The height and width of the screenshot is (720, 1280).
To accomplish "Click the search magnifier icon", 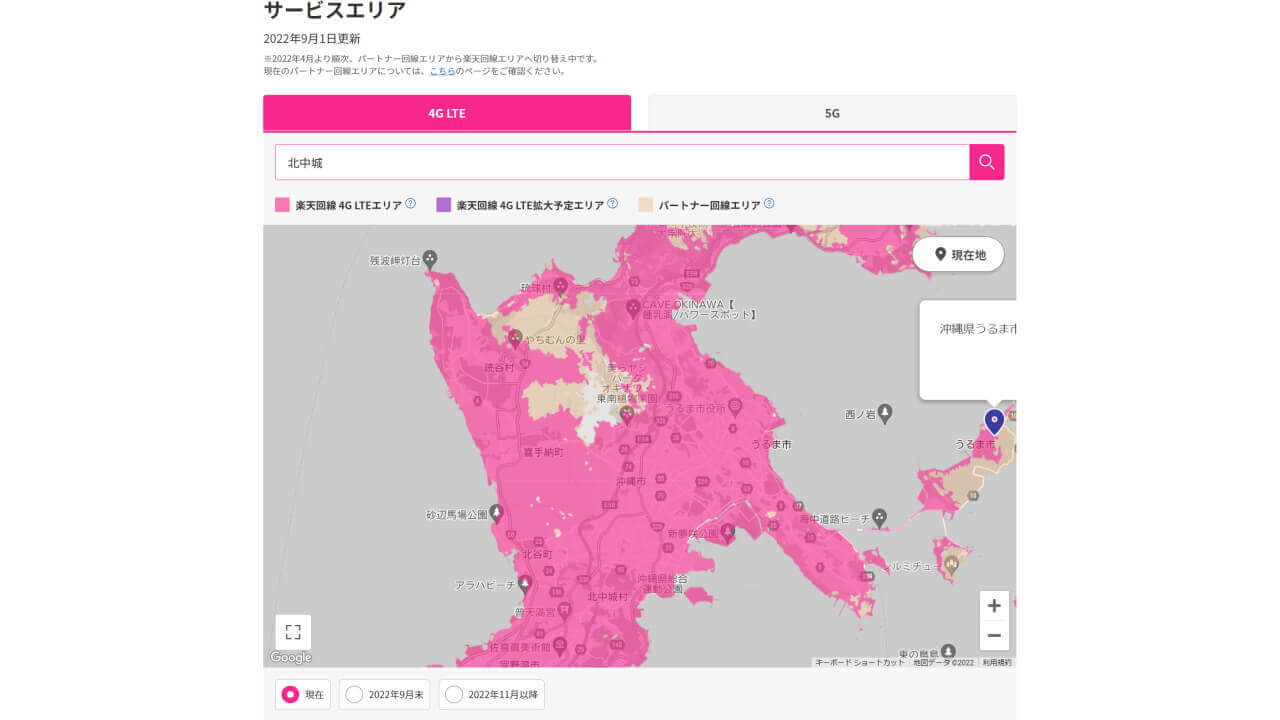I will point(986,161).
